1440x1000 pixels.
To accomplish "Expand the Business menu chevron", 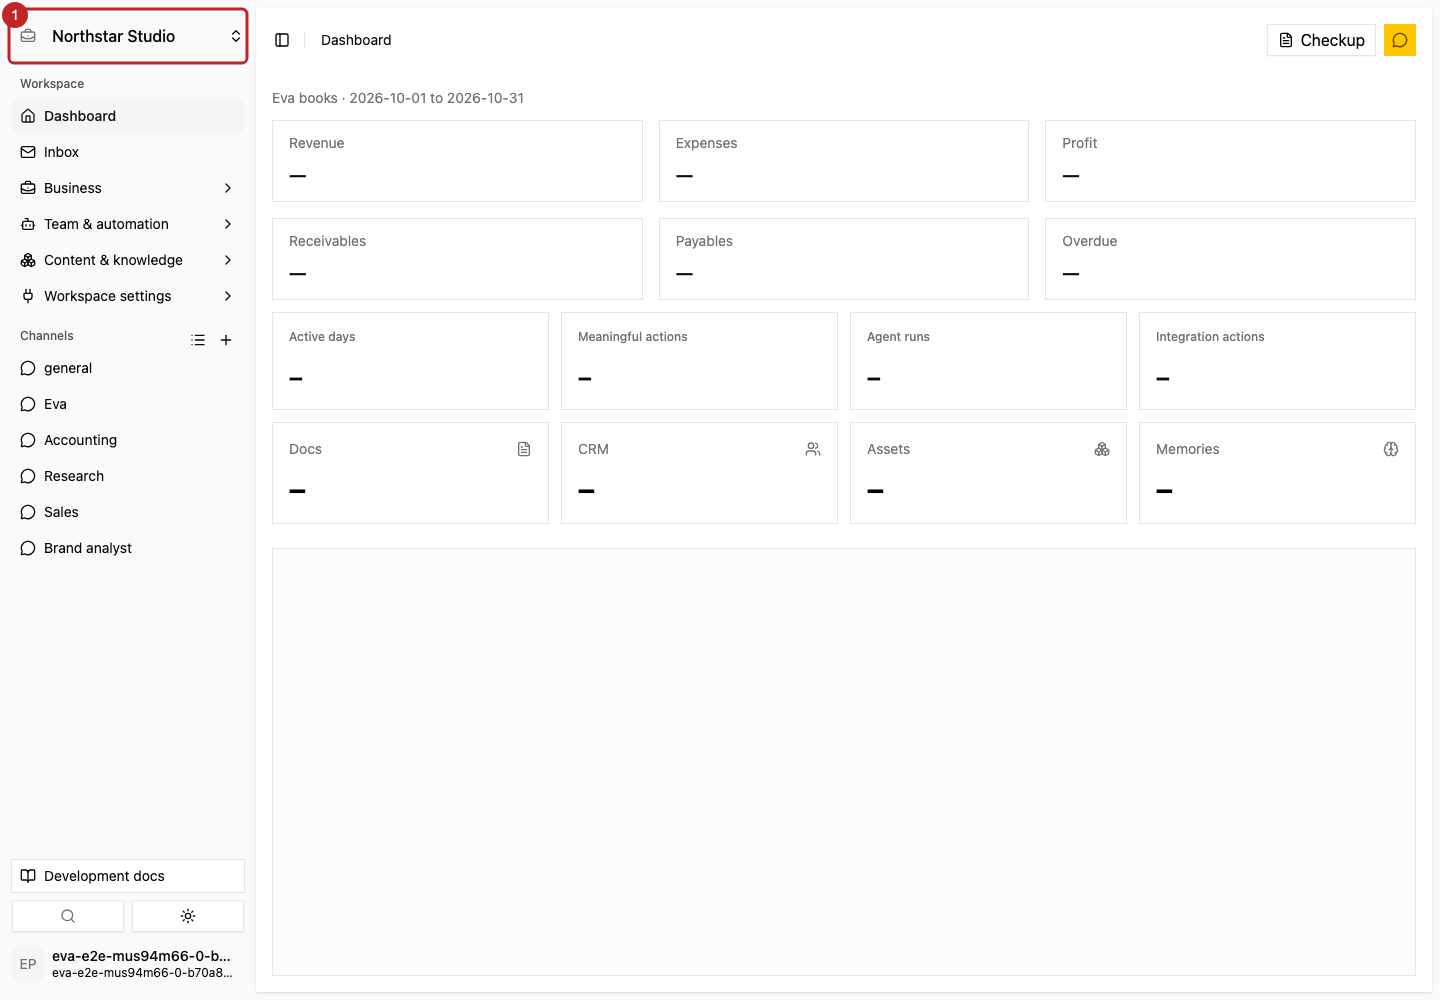I will tap(228, 188).
